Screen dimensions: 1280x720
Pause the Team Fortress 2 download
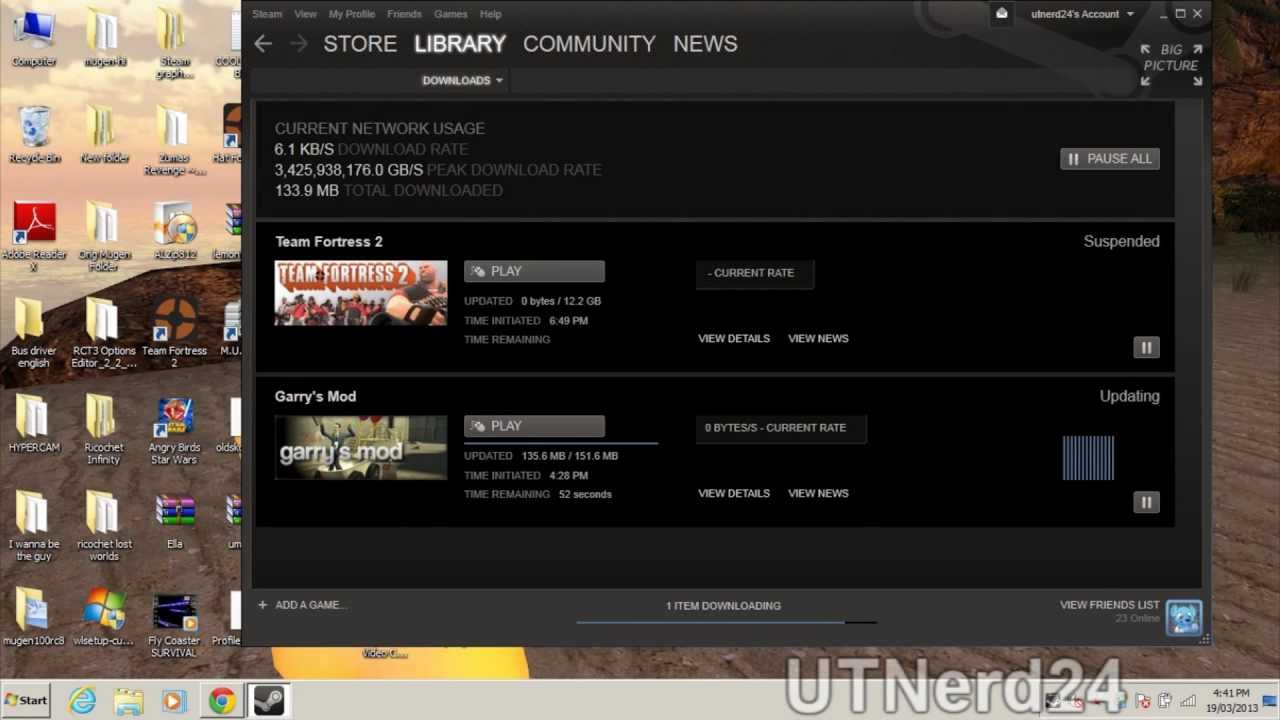tap(1146, 347)
